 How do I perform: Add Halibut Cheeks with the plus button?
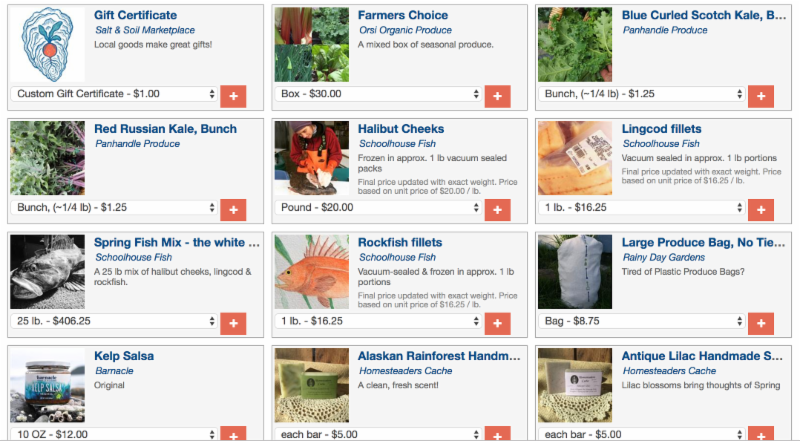pos(497,210)
